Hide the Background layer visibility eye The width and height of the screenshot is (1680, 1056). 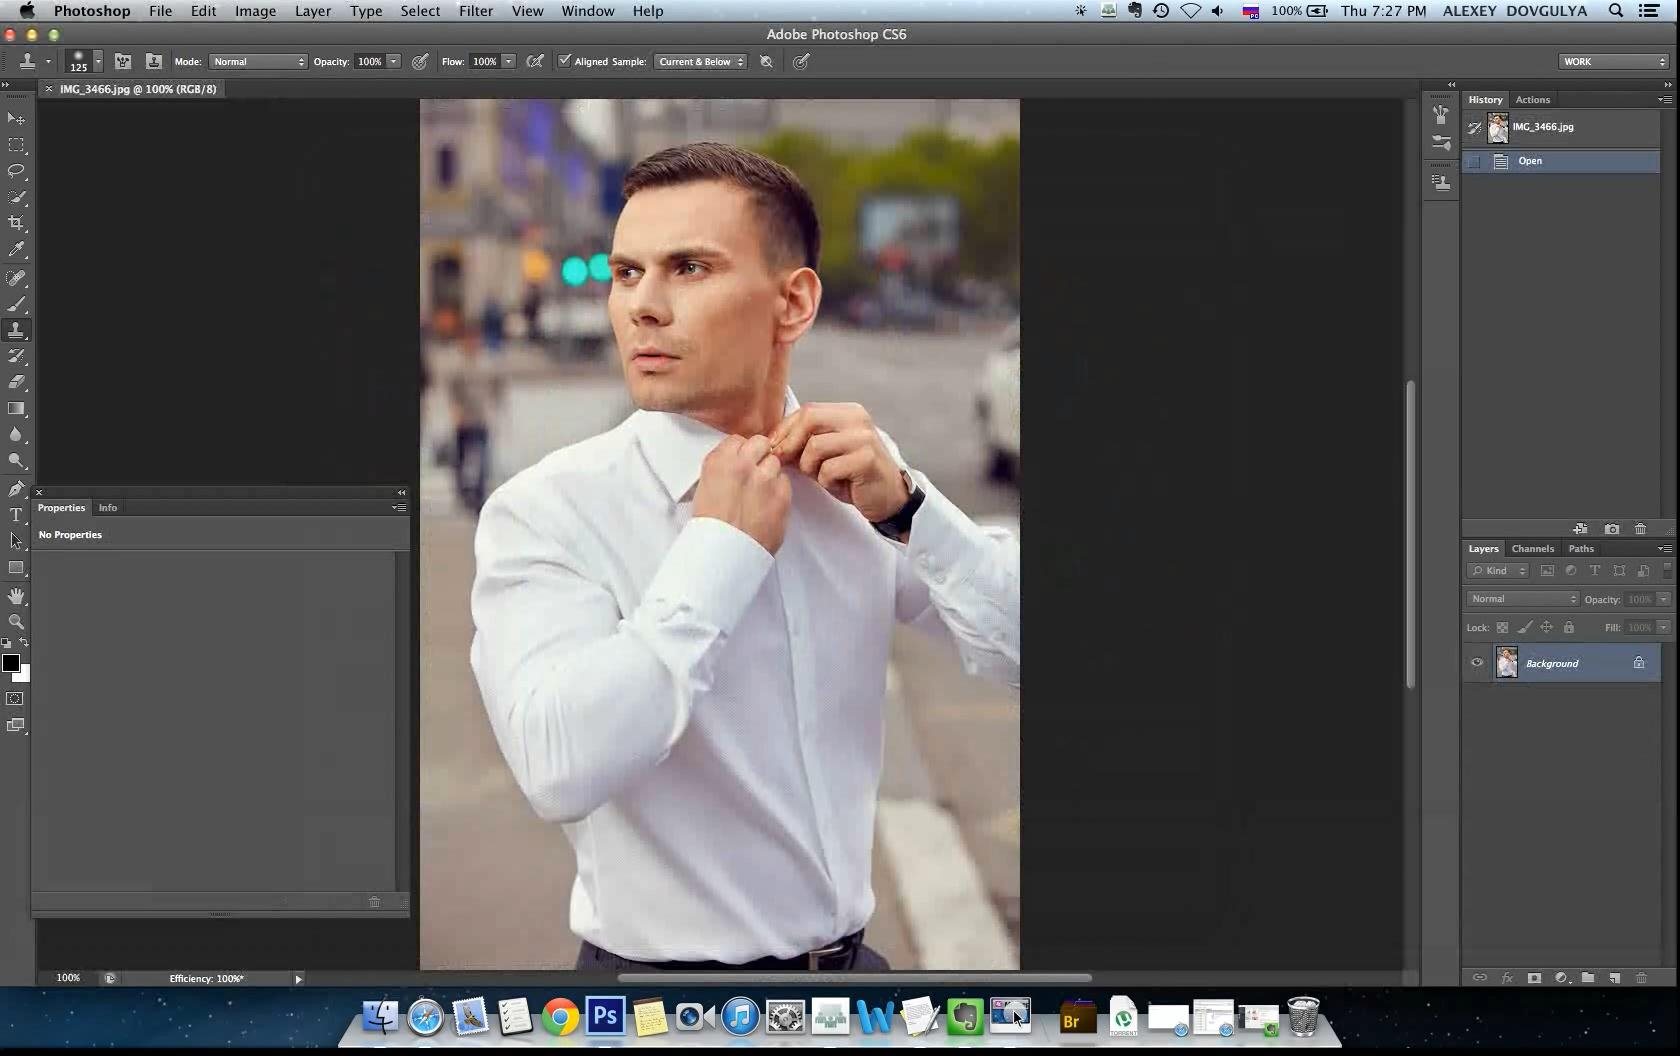(x=1477, y=663)
